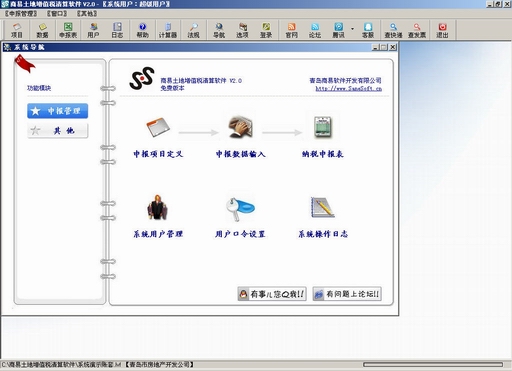512x371 pixels.
Task: Open the 【窗口】 menu
Action: click(x=57, y=14)
